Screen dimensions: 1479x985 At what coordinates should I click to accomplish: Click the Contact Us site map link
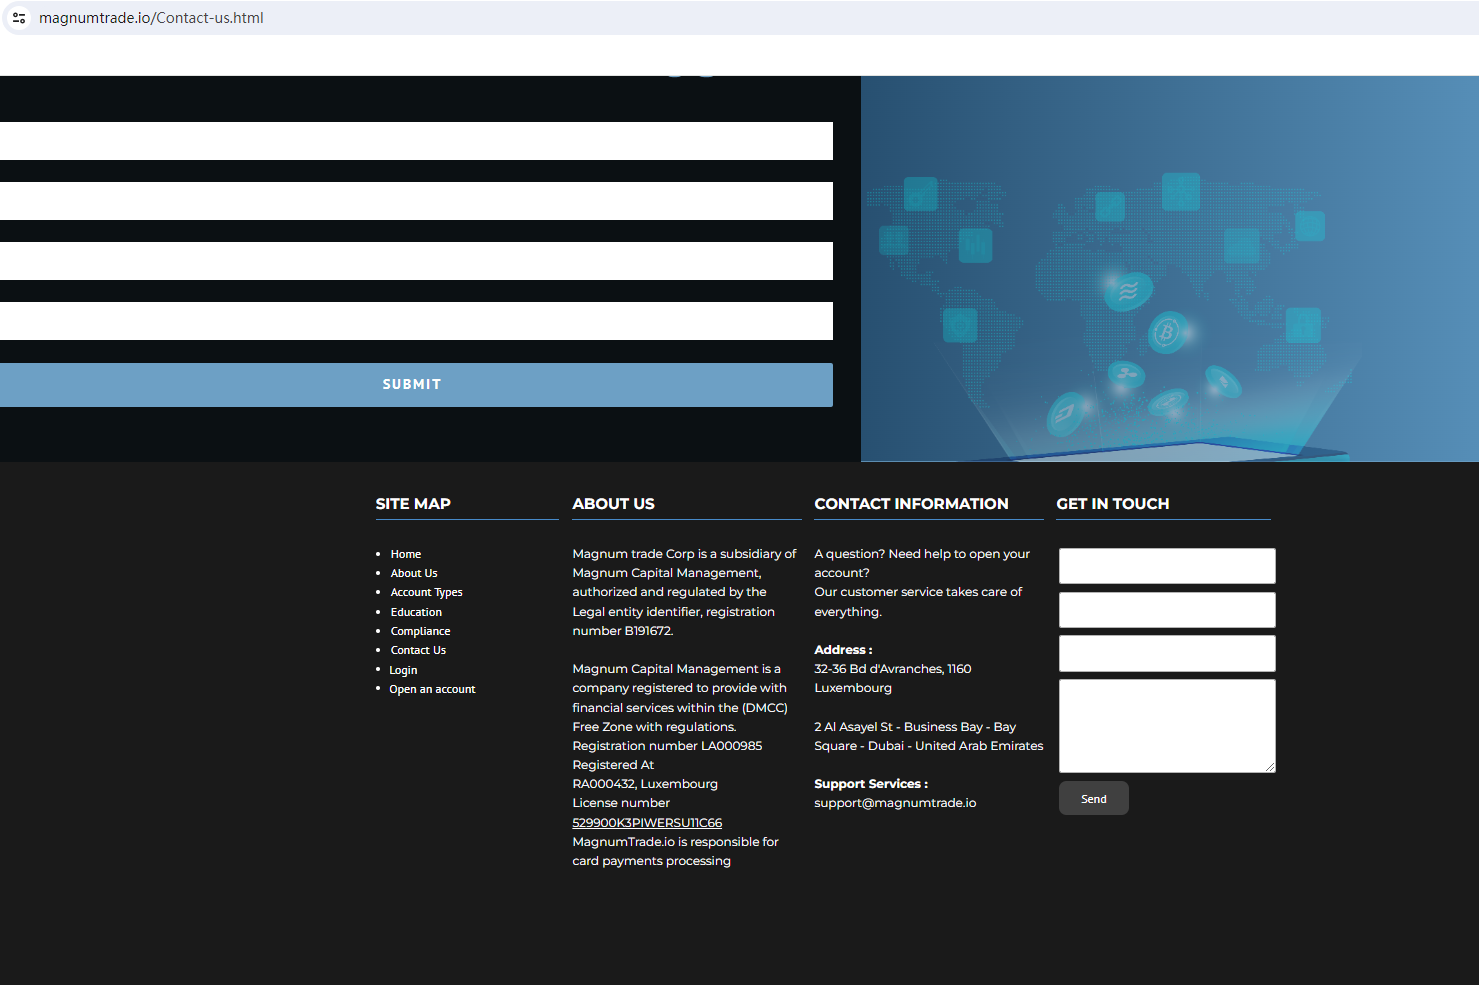tap(419, 650)
